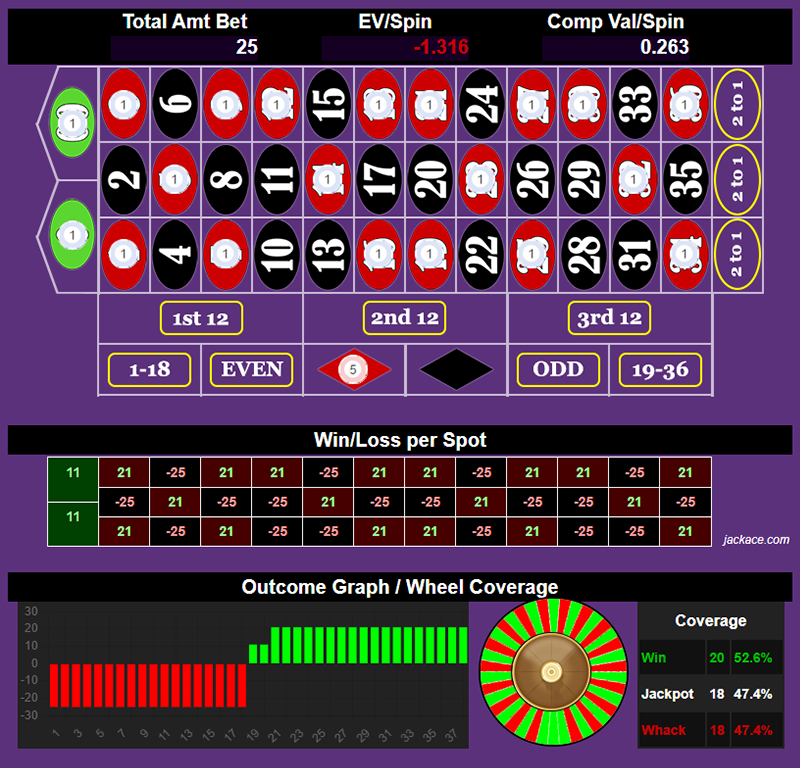Click the roulette wheel coverage graphic
The height and width of the screenshot is (768, 800).
point(553,672)
